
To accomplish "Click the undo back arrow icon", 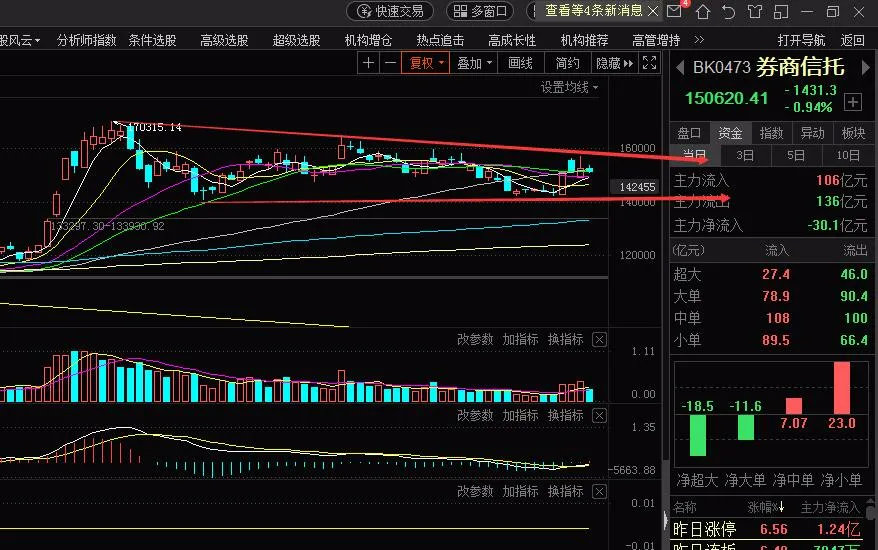I will point(728,12).
